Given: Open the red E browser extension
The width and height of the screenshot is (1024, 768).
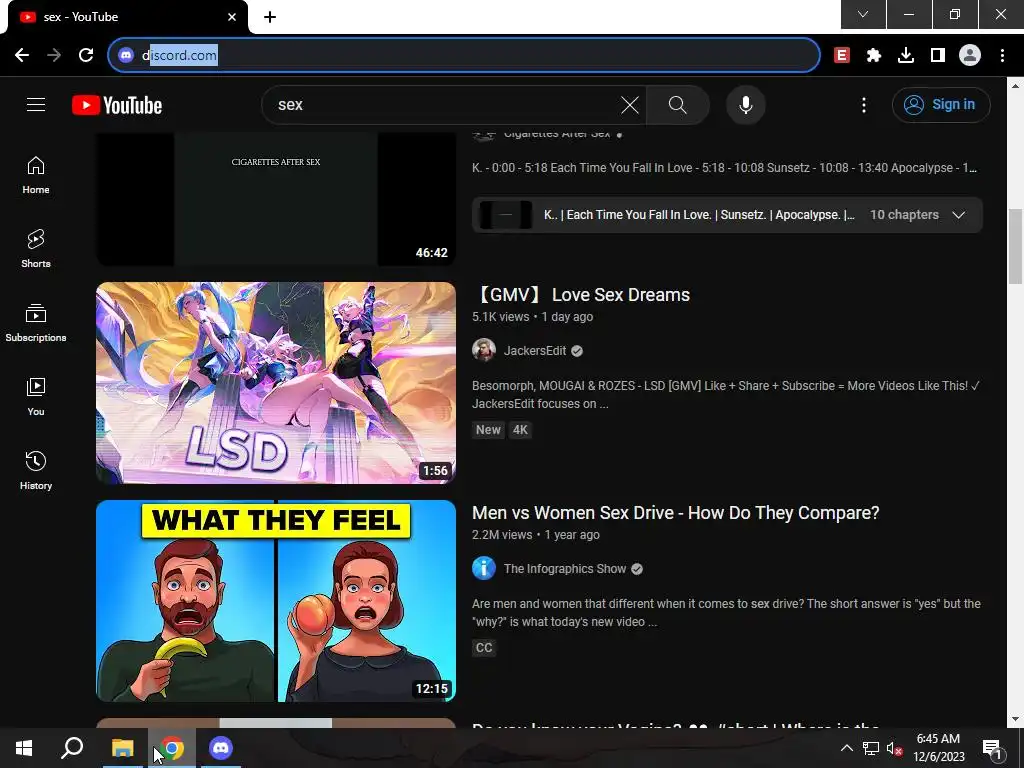Looking at the screenshot, I should pyautogui.click(x=842, y=56).
